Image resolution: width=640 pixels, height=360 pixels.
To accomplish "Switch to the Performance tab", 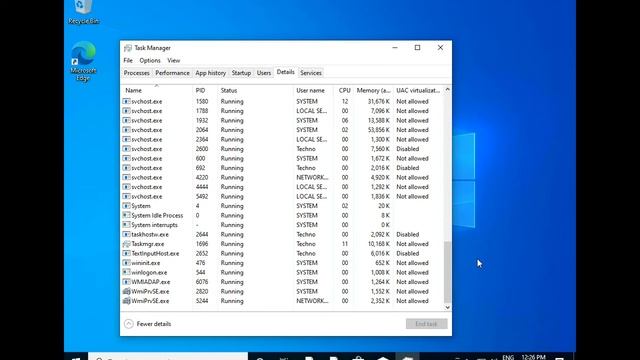I will [x=172, y=73].
